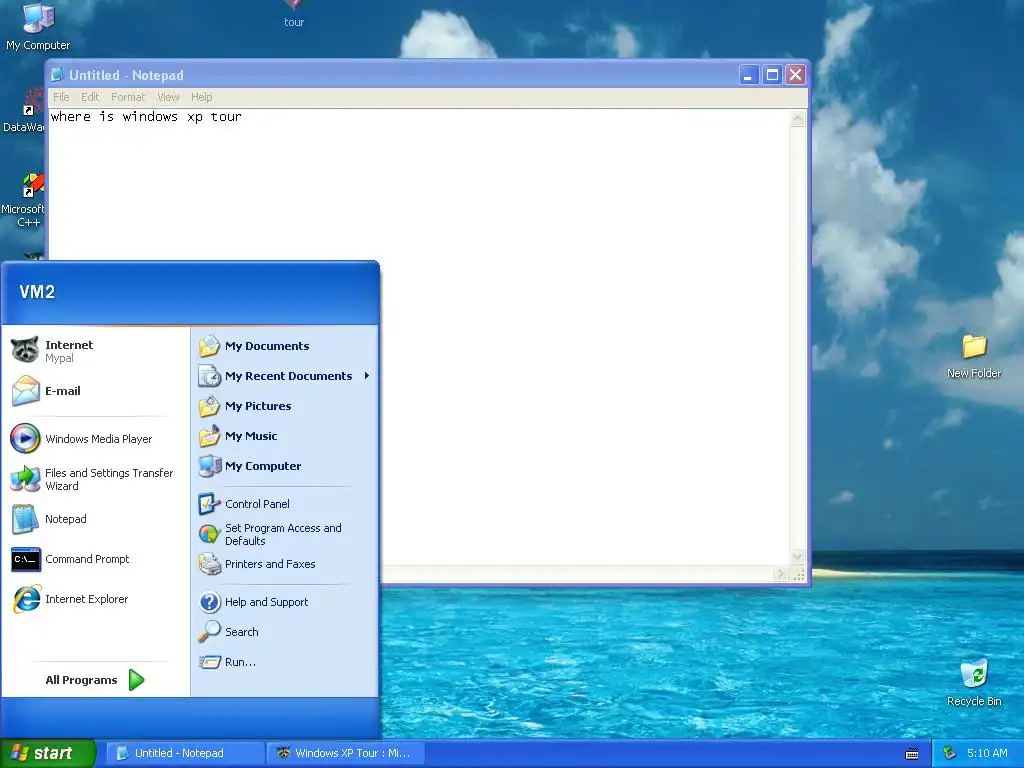Click Notepad title bar icon
This screenshot has width=1024, height=768.
tap(57, 74)
